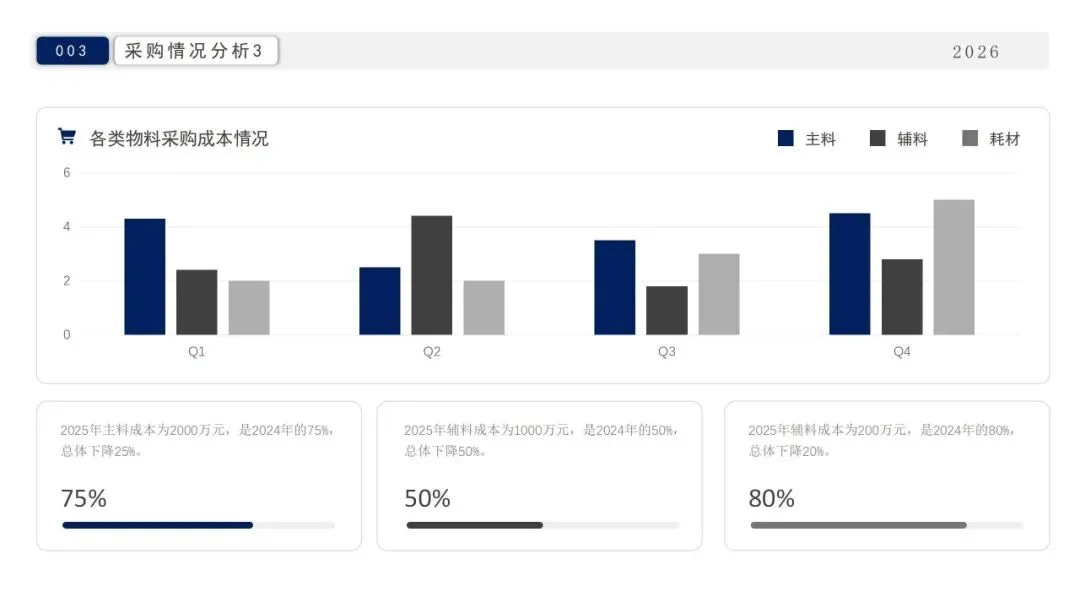Click the 80% gray progress bar

[858, 524]
